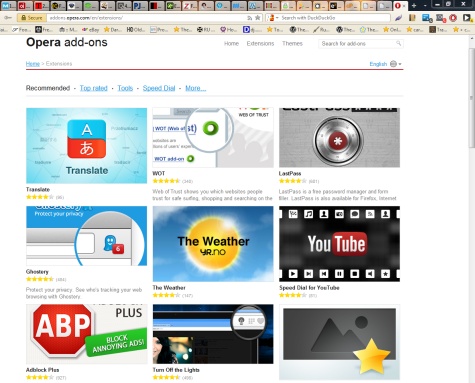Click the play-arrow extension icon in the toolbar

(x=467, y=18)
